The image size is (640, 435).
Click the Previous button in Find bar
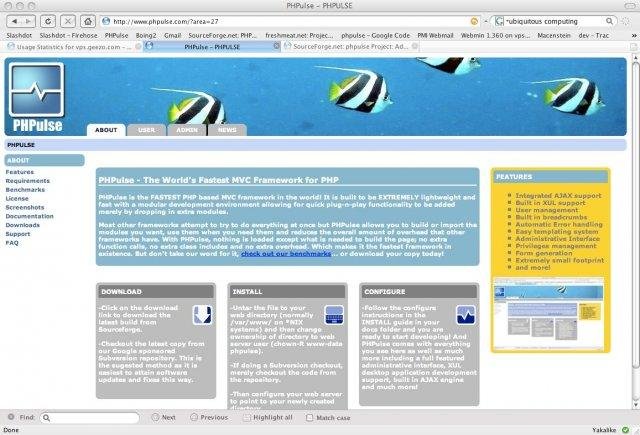tap(209, 417)
